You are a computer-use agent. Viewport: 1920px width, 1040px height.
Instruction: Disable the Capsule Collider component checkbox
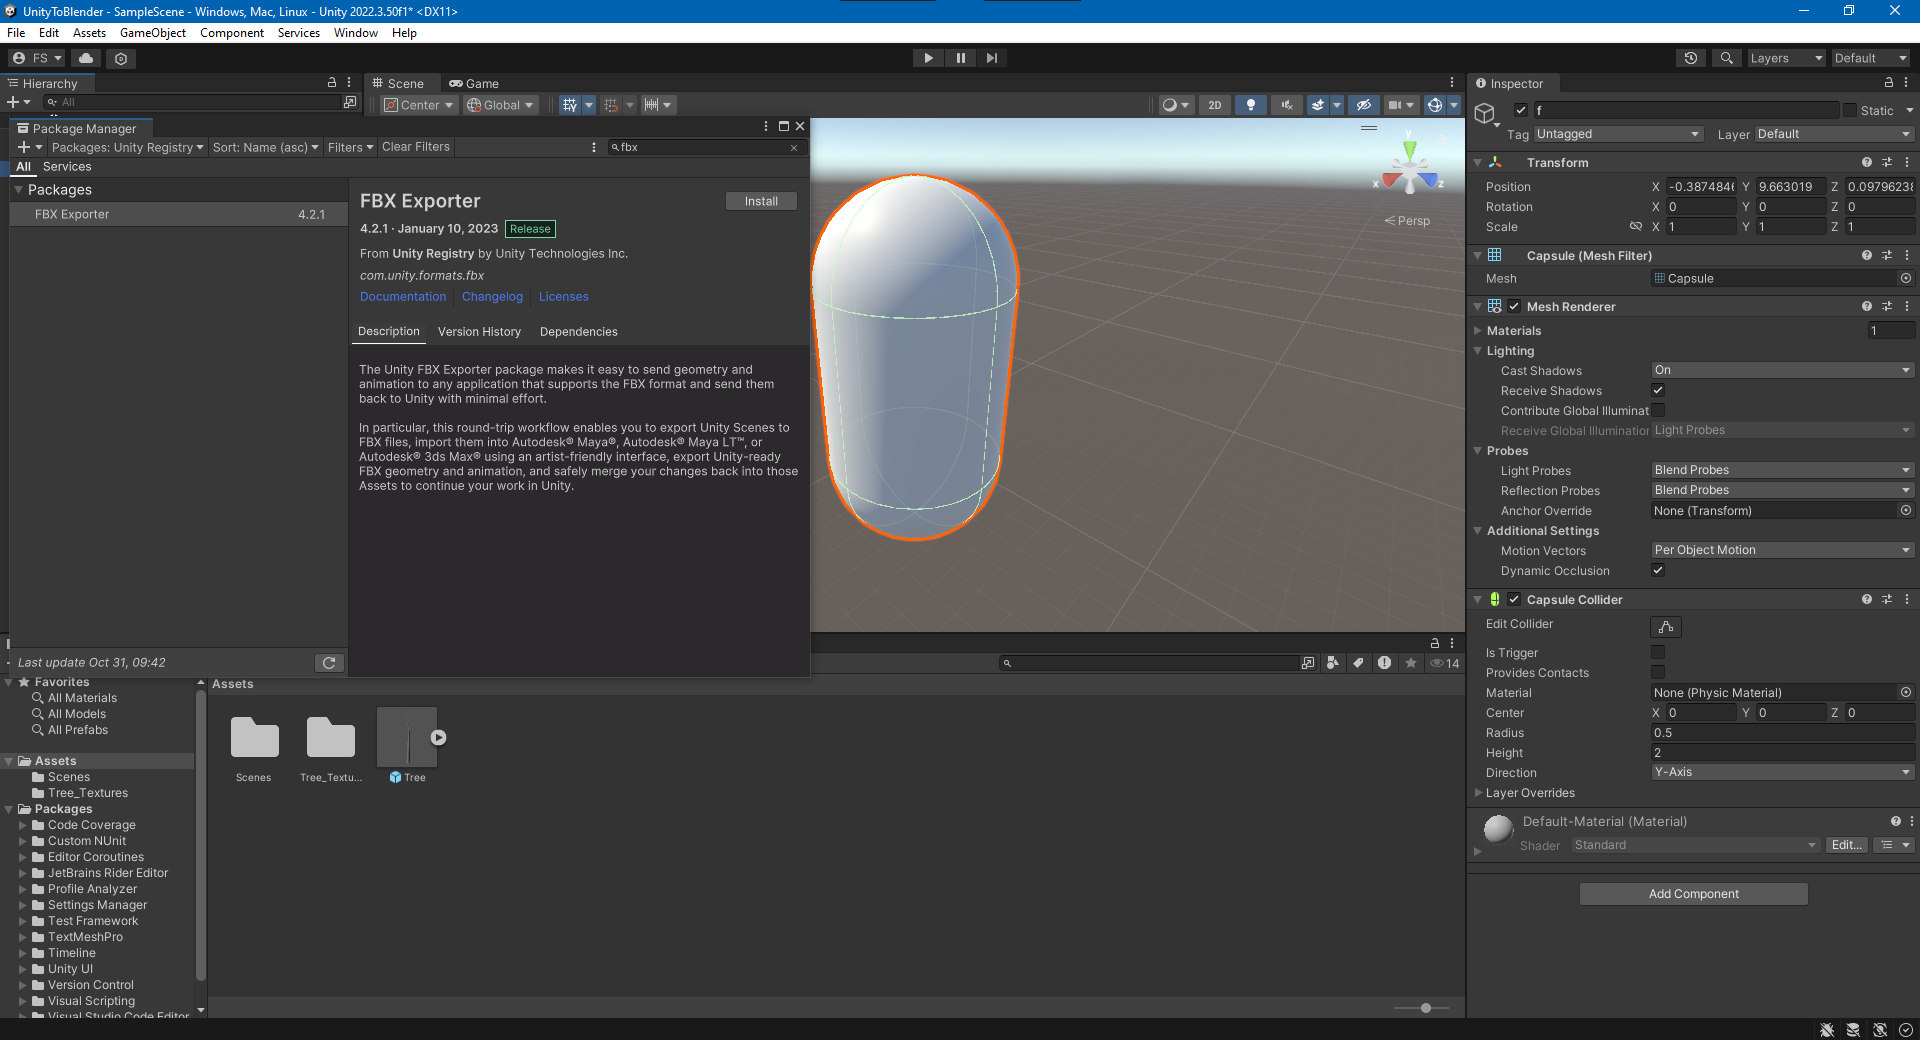tap(1514, 599)
